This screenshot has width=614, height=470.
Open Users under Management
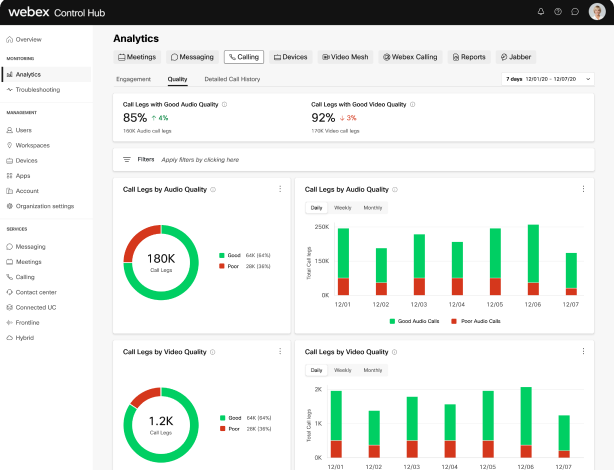pyautogui.click(x=19, y=130)
